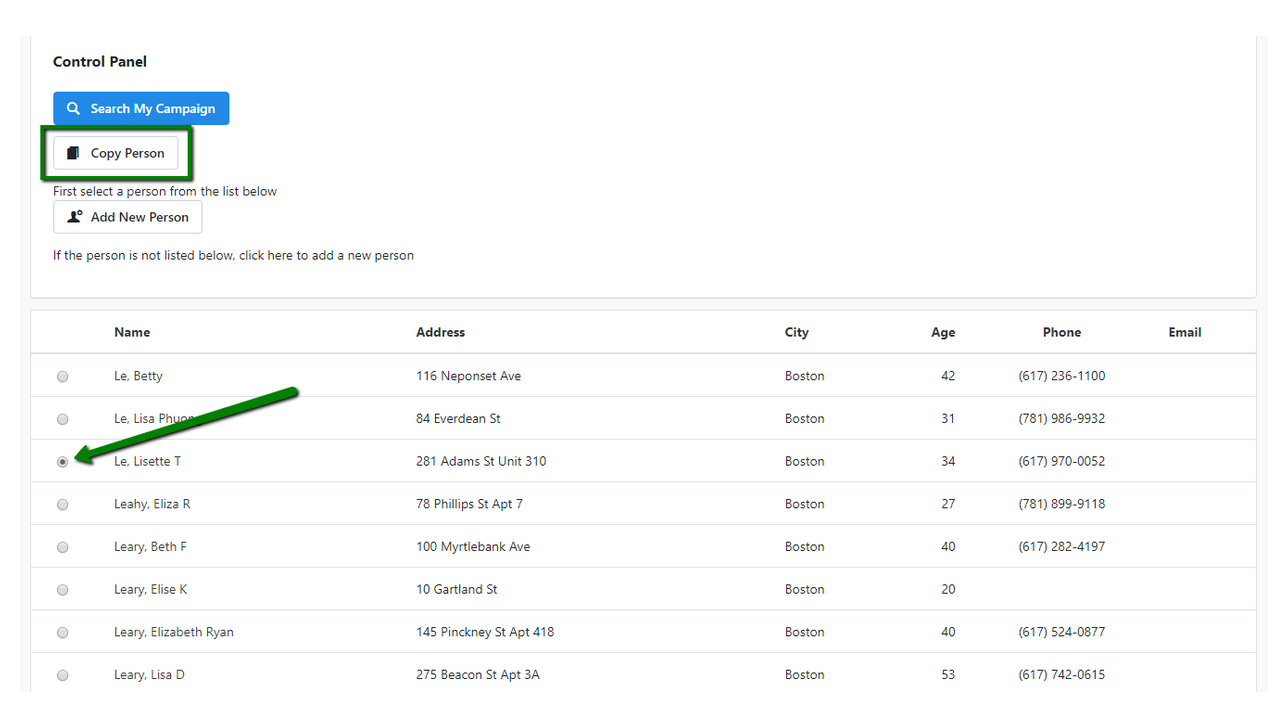Image resolution: width=1284 pixels, height=718 pixels.
Task: Click the copy icon on Copy Person
Action: coord(73,154)
